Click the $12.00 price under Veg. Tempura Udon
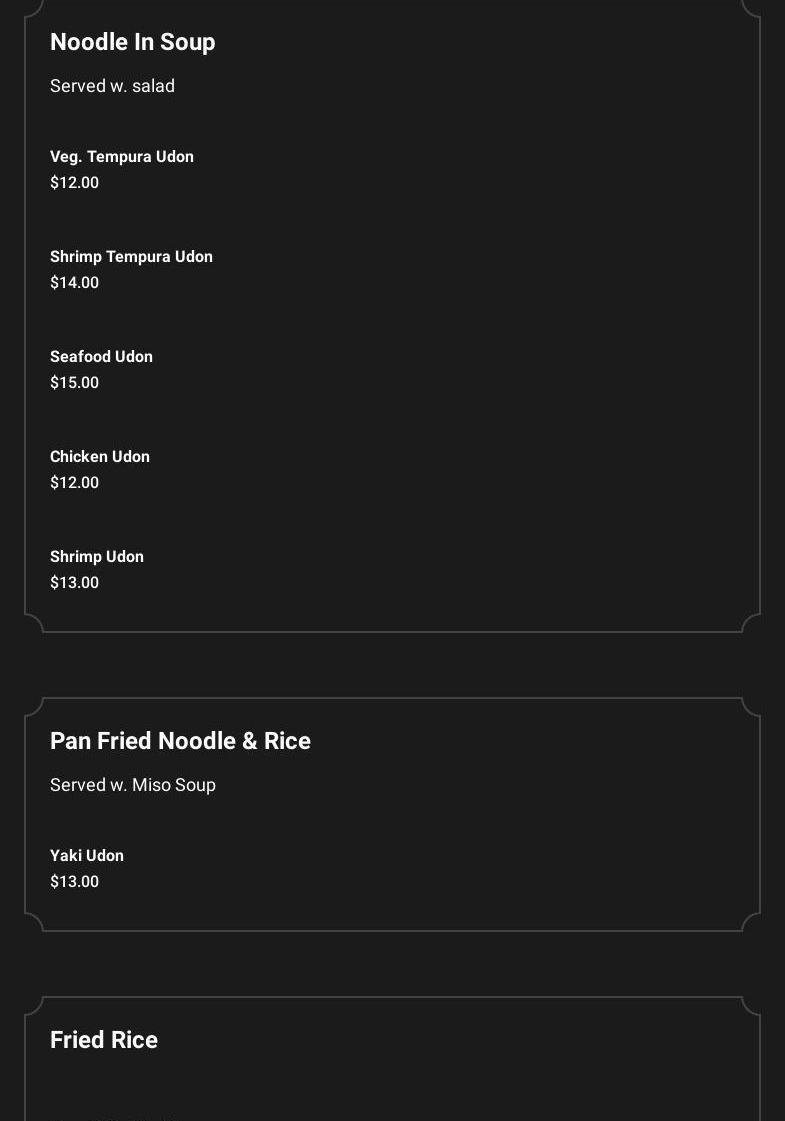The width and height of the screenshot is (785, 1121). (x=74, y=183)
